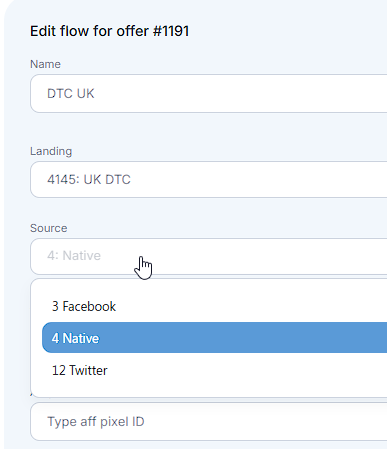This screenshot has height=449, width=387.
Task: Click empty space right of DTC UK text
Action: [x=240, y=94]
